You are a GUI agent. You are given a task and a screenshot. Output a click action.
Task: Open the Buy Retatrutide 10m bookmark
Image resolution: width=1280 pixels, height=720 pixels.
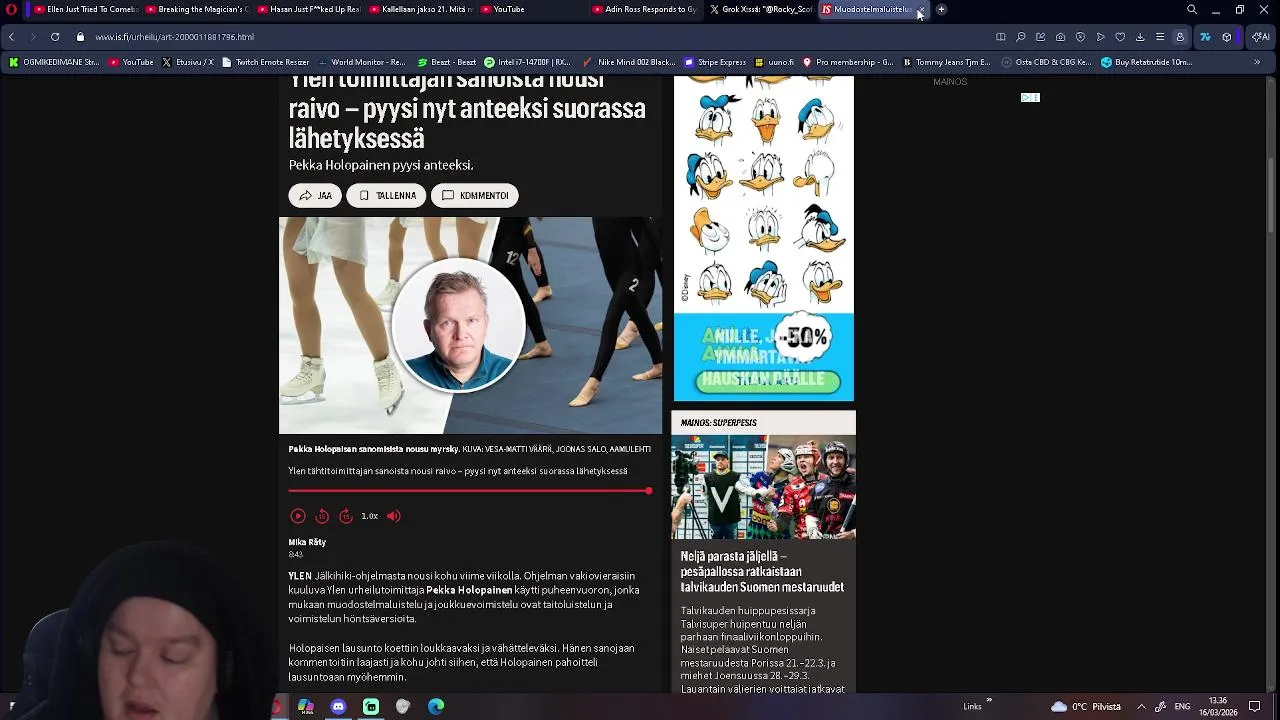pos(1147,62)
